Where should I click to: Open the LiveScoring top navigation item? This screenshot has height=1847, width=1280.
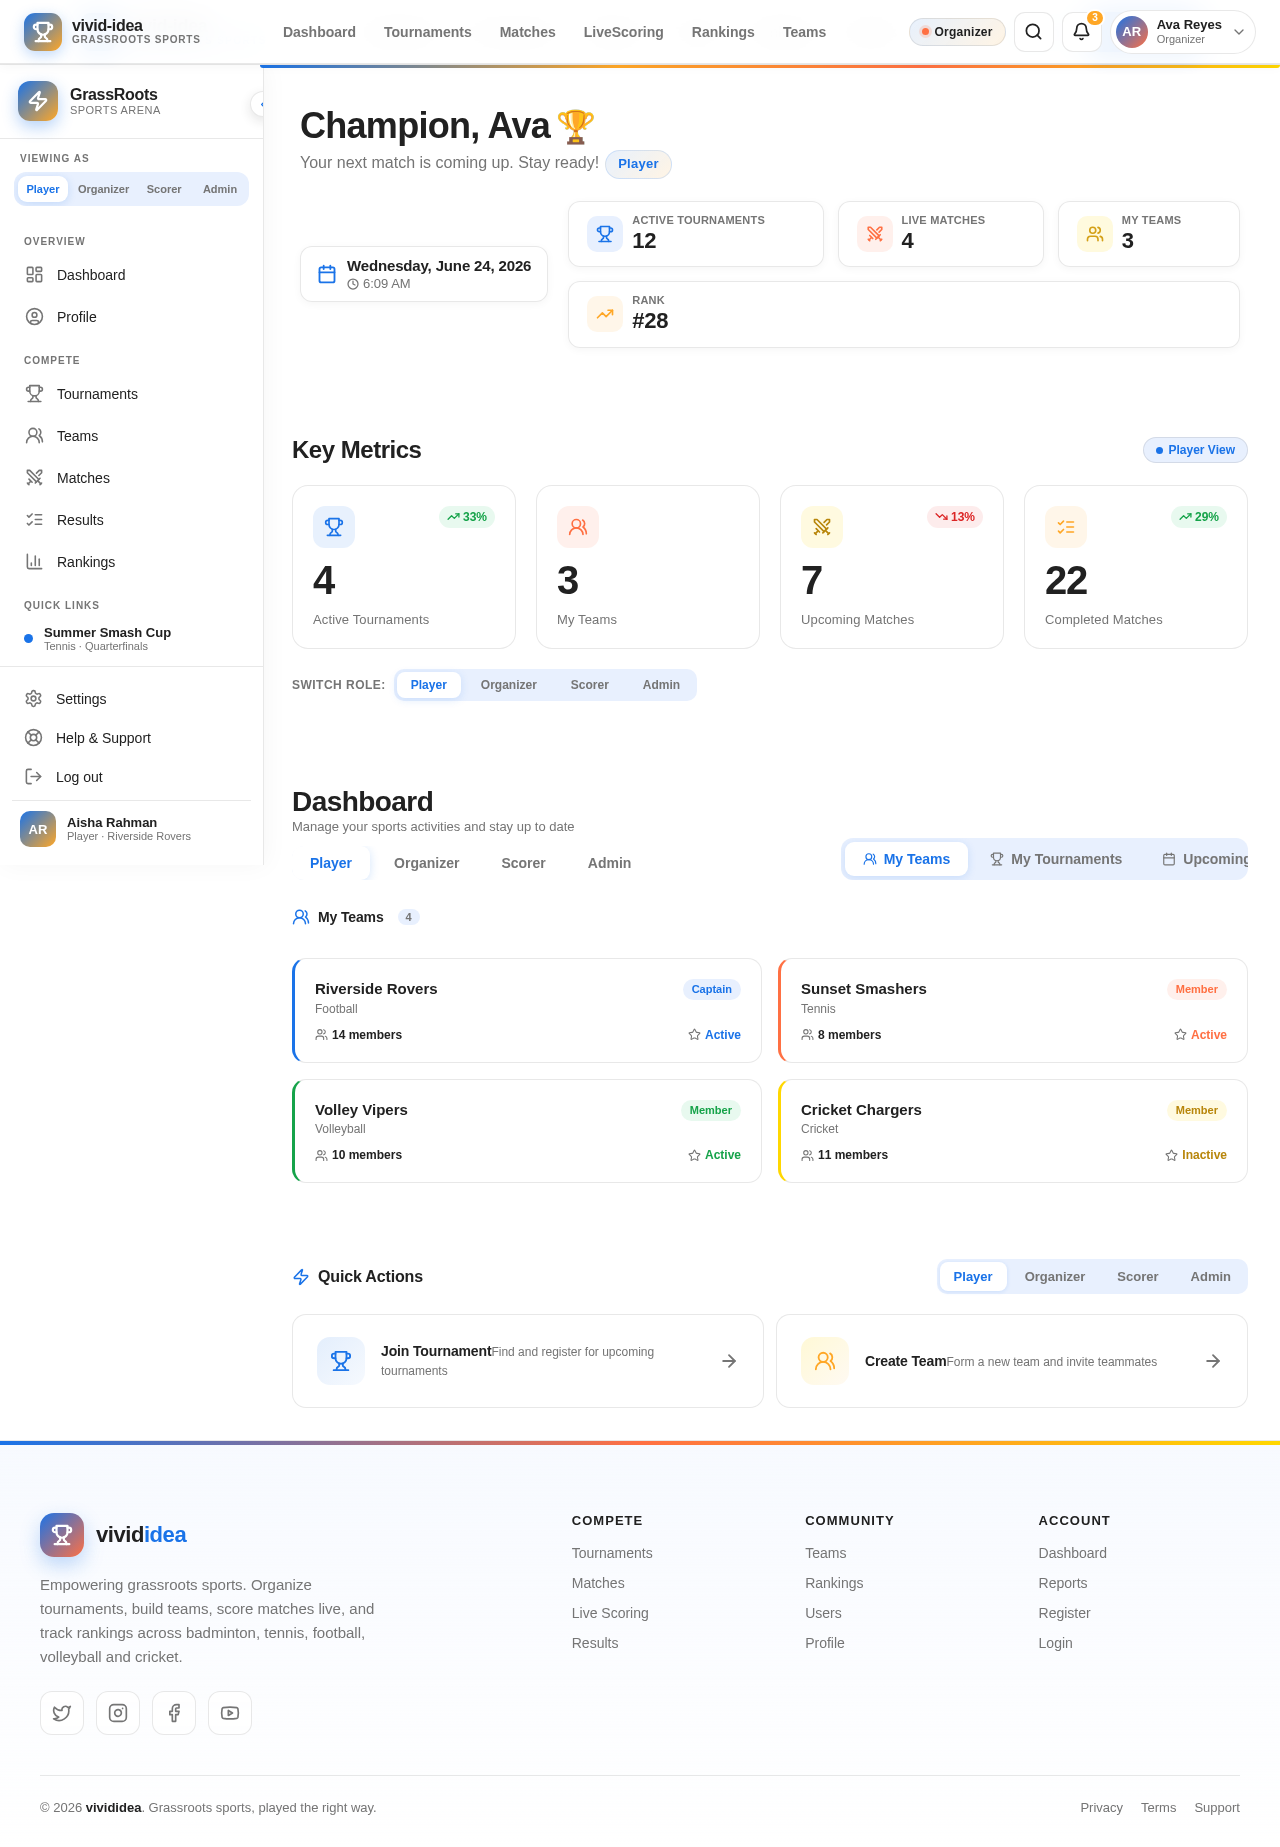click(x=624, y=32)
